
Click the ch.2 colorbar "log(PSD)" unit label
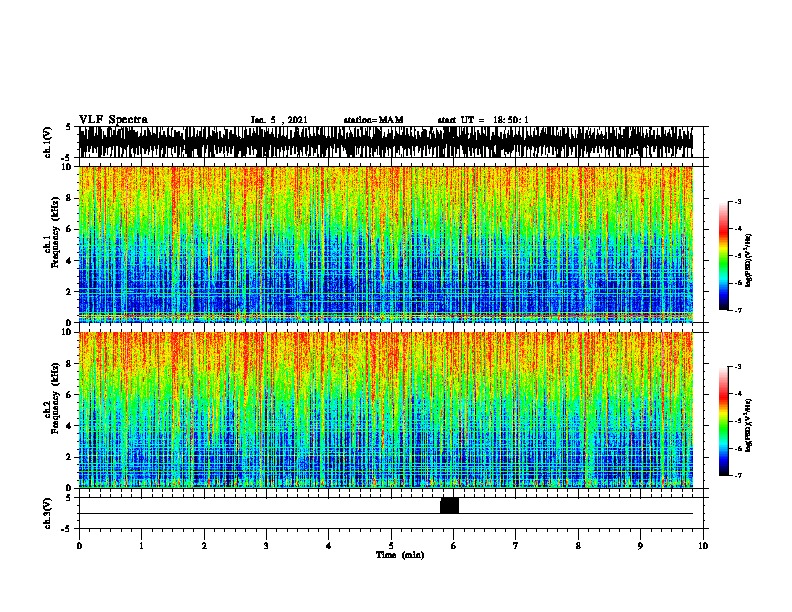point(749,426)
